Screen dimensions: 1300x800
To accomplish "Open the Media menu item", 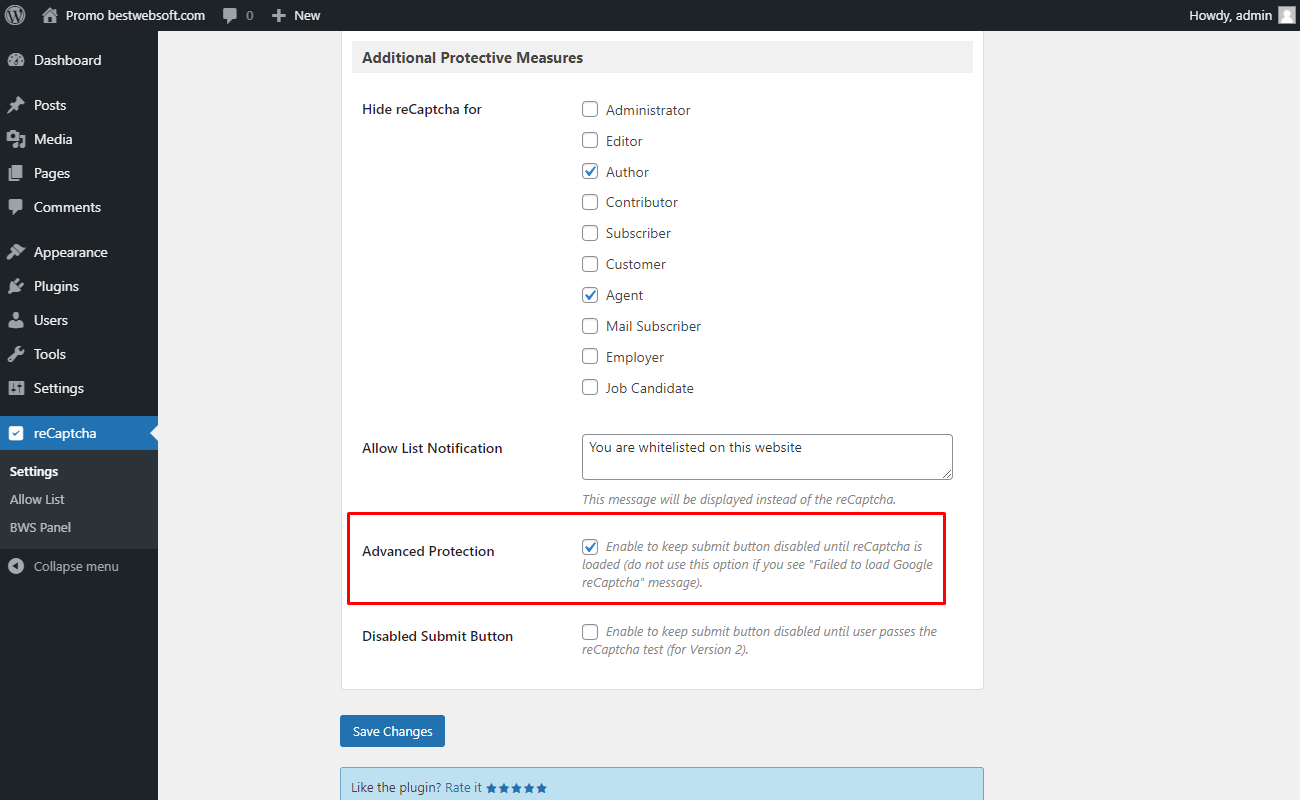I will [79, 139].
